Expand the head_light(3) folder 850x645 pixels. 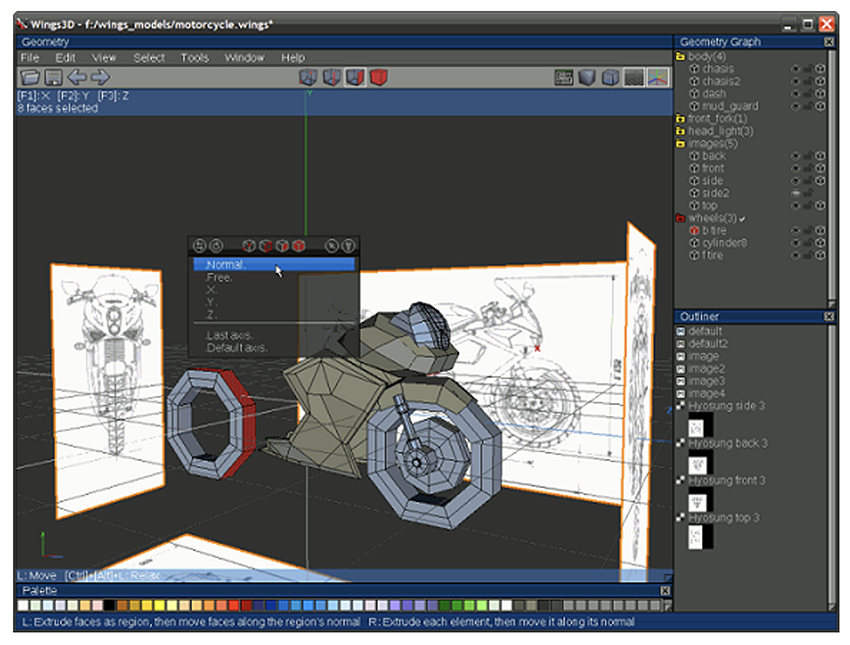[x=681, y=131]
